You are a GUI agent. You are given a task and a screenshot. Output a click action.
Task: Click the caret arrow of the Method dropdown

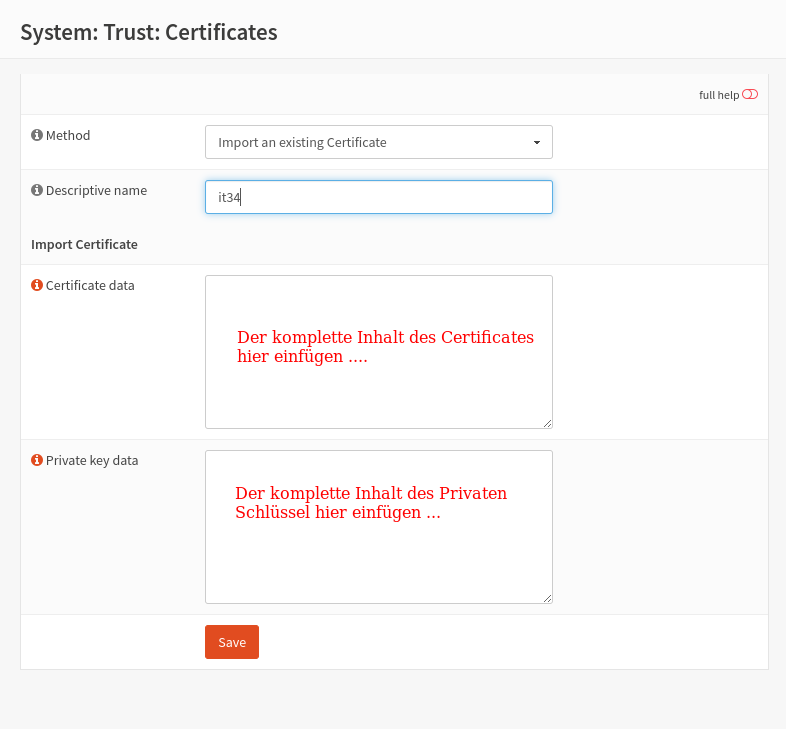point(537,143)
